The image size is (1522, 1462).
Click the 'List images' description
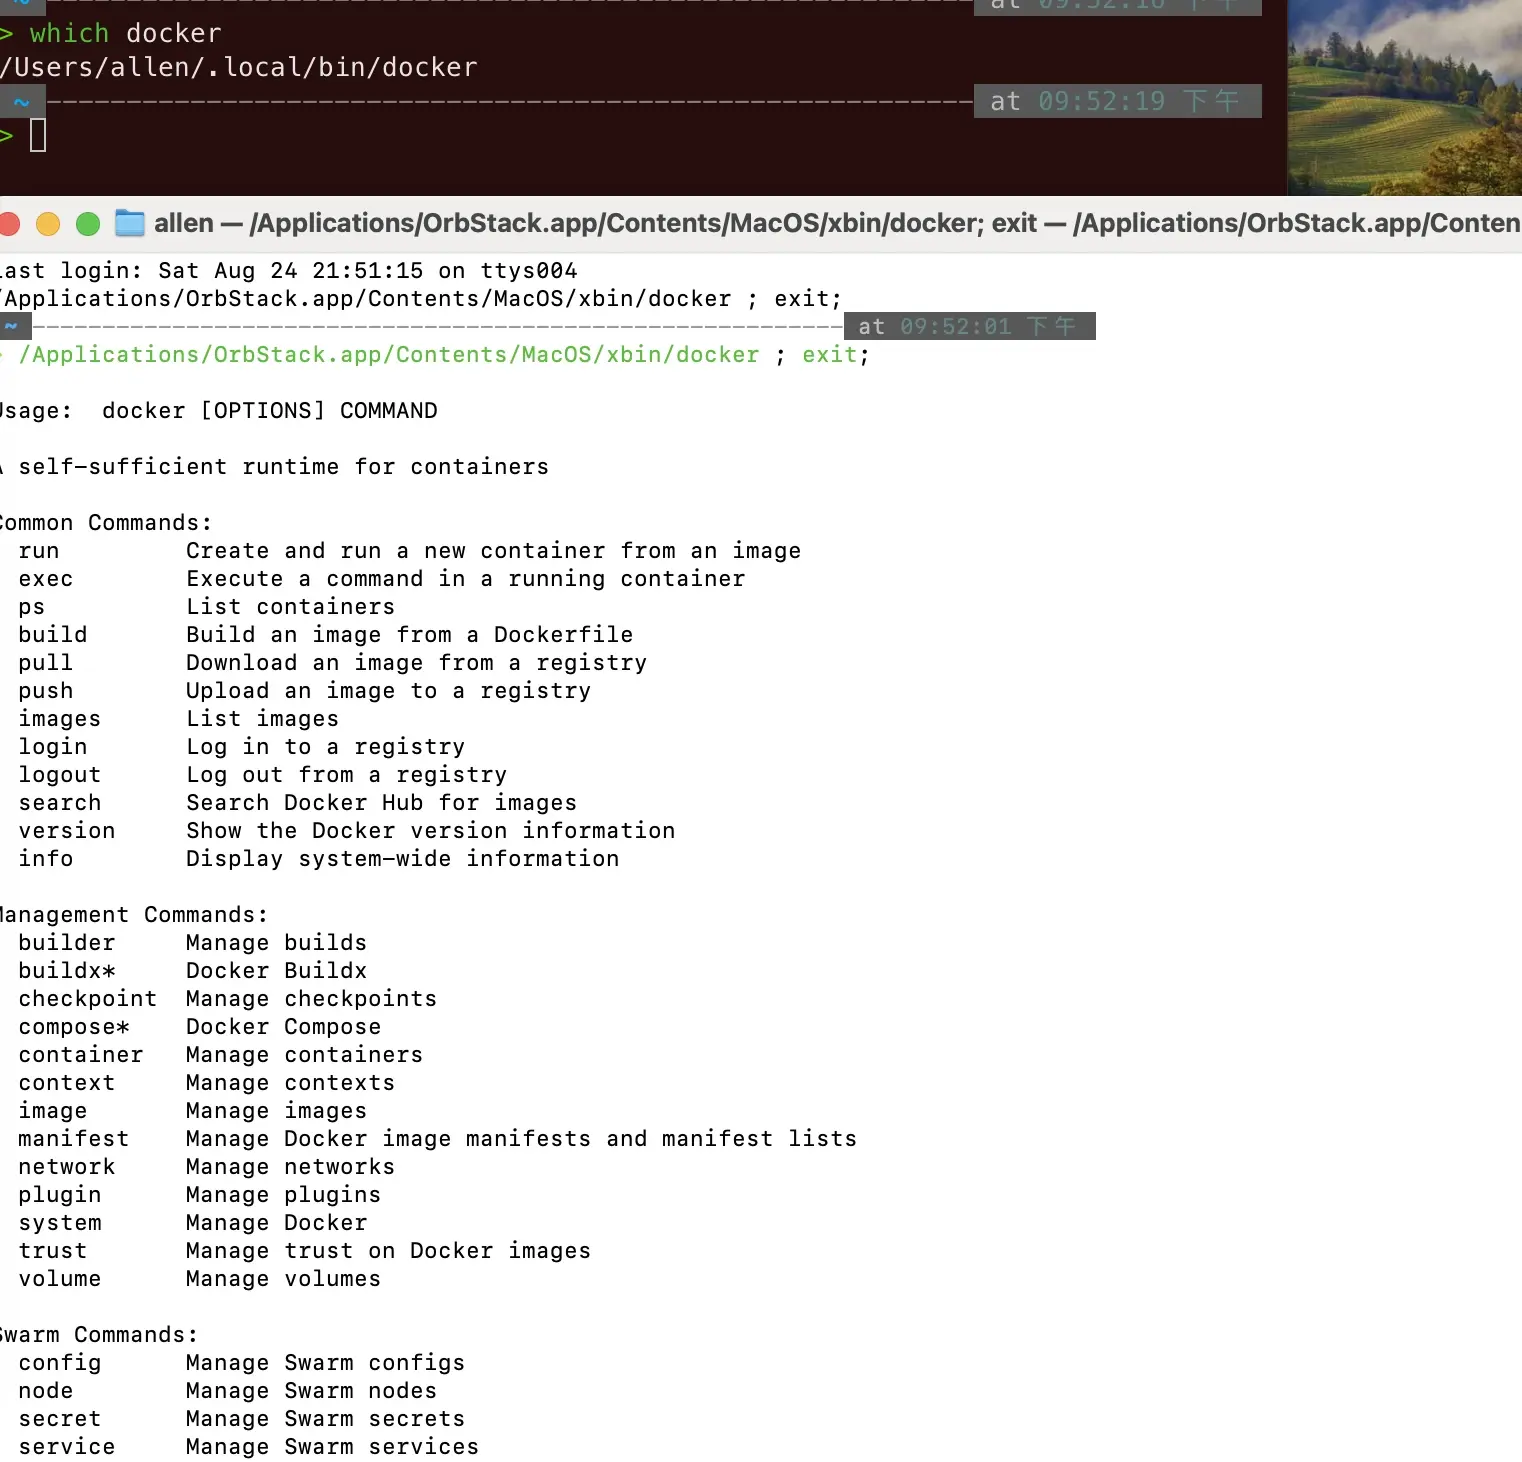coord(263,719)
